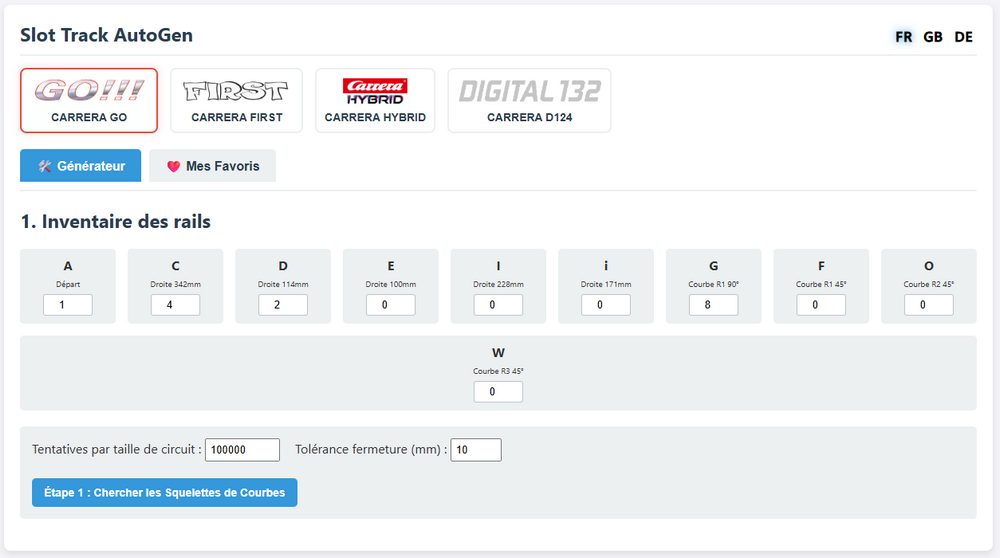Viewport: 1000px width, 558px height.
Task: Click the heart icon on Mes Favoris
Action: [x=173, y=166]
